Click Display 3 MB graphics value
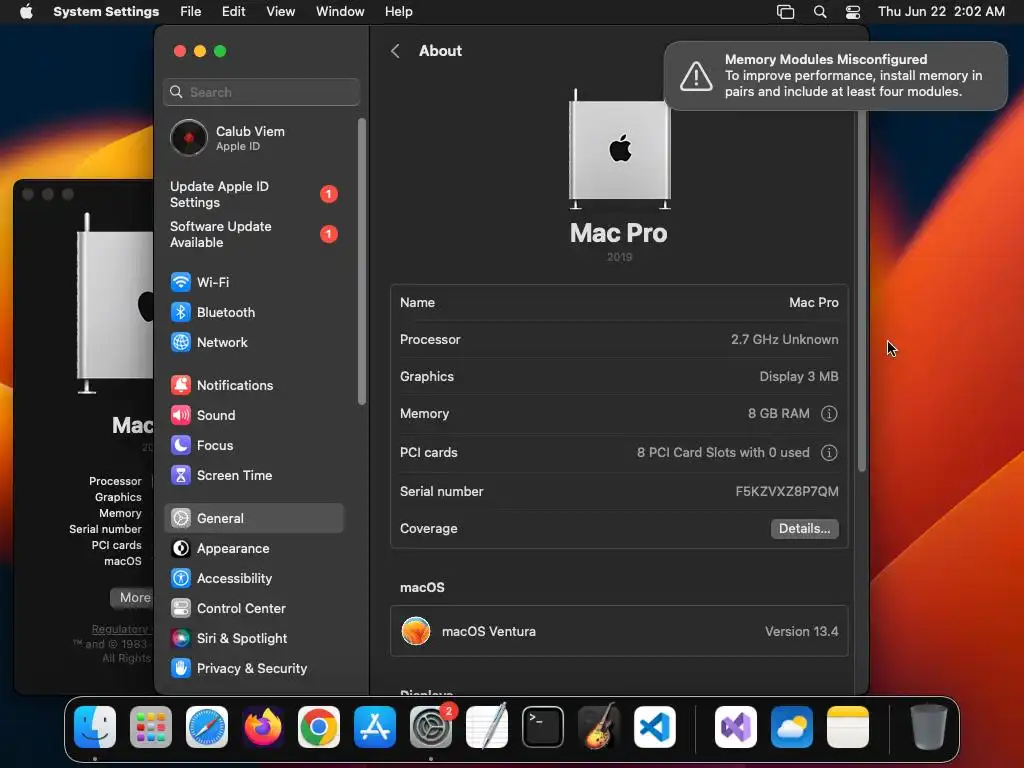1024x768 pixels. (x=799, y=377)
